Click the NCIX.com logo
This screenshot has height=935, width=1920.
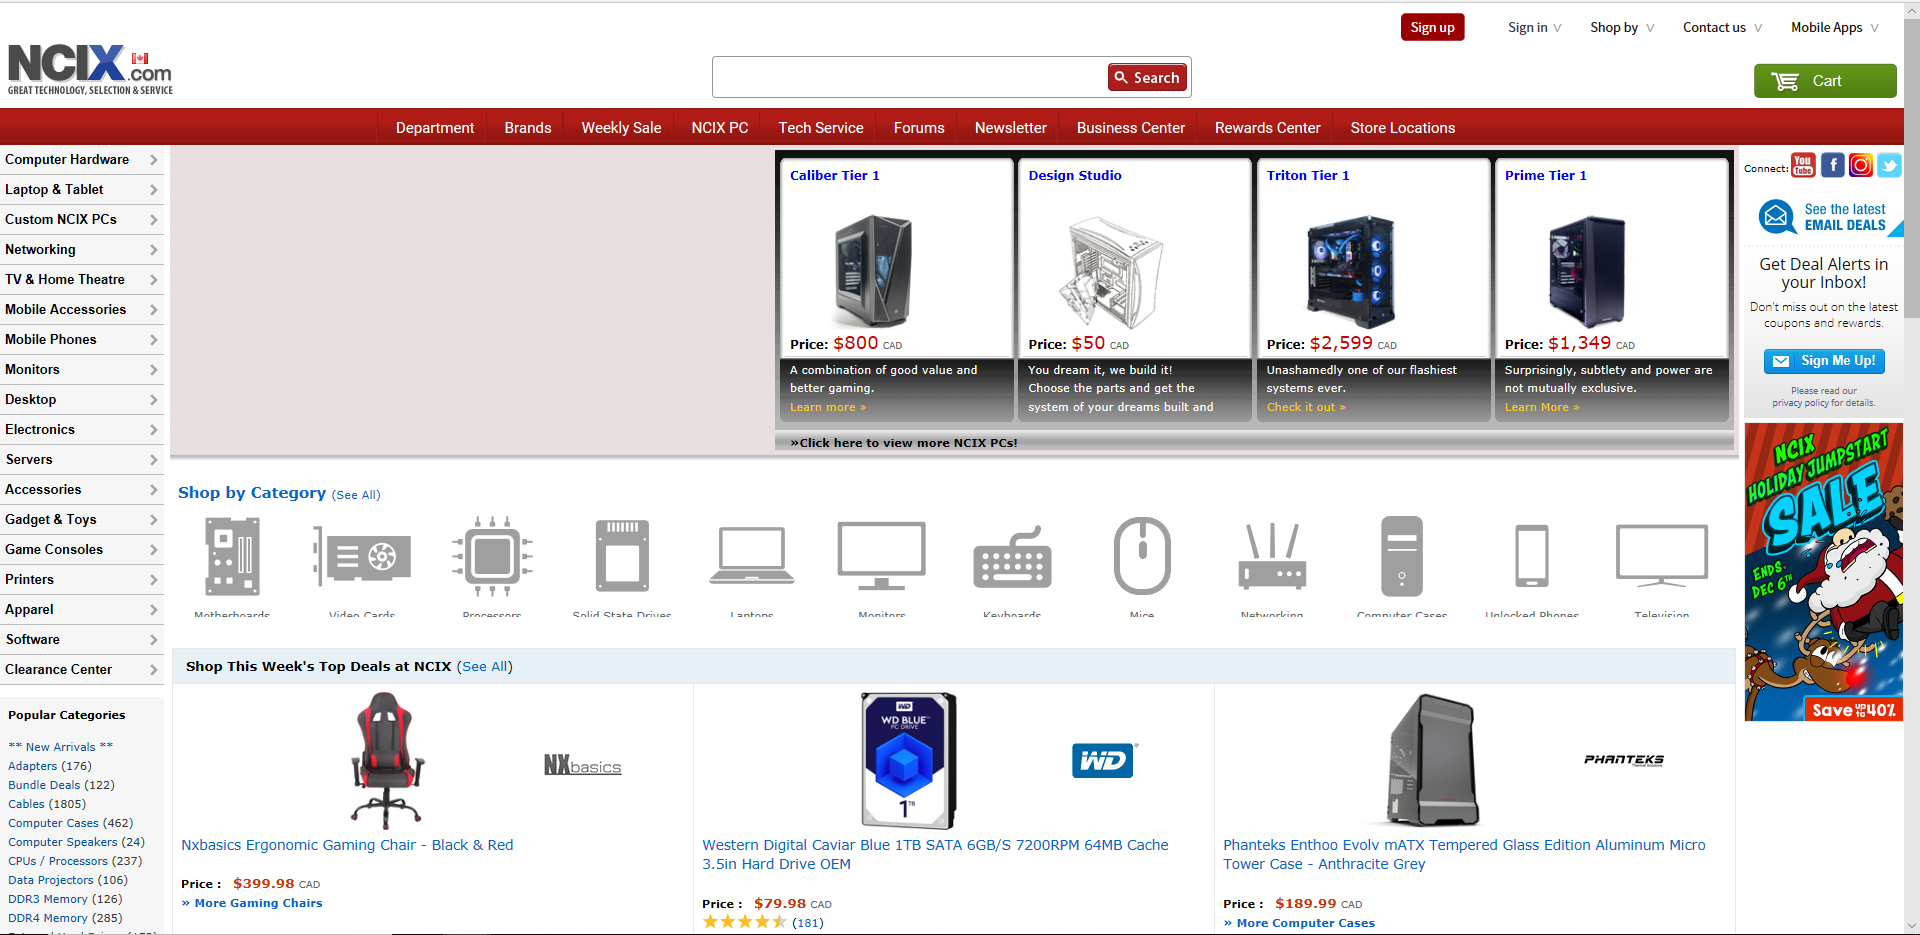click(90, 69)
